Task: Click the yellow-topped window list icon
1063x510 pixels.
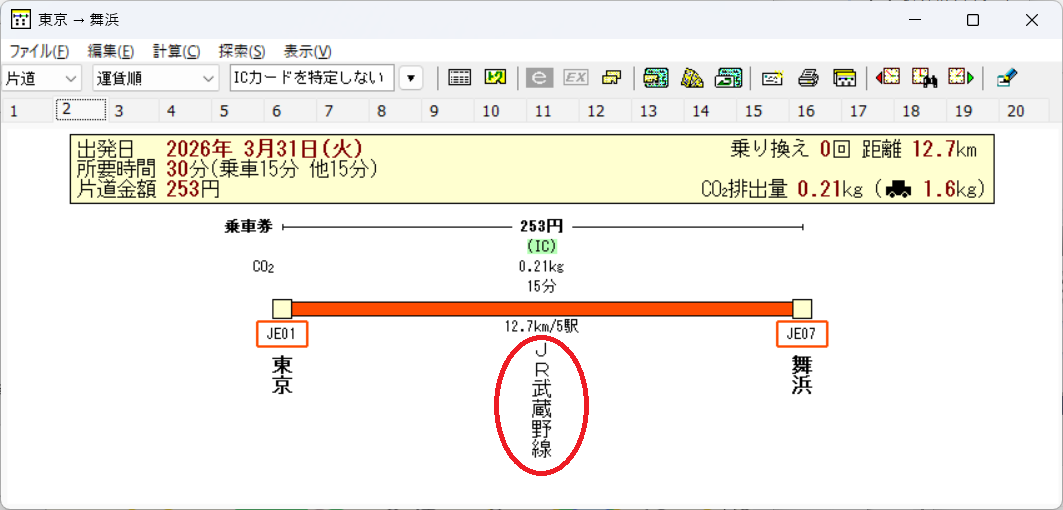Action: pos(844,78)
